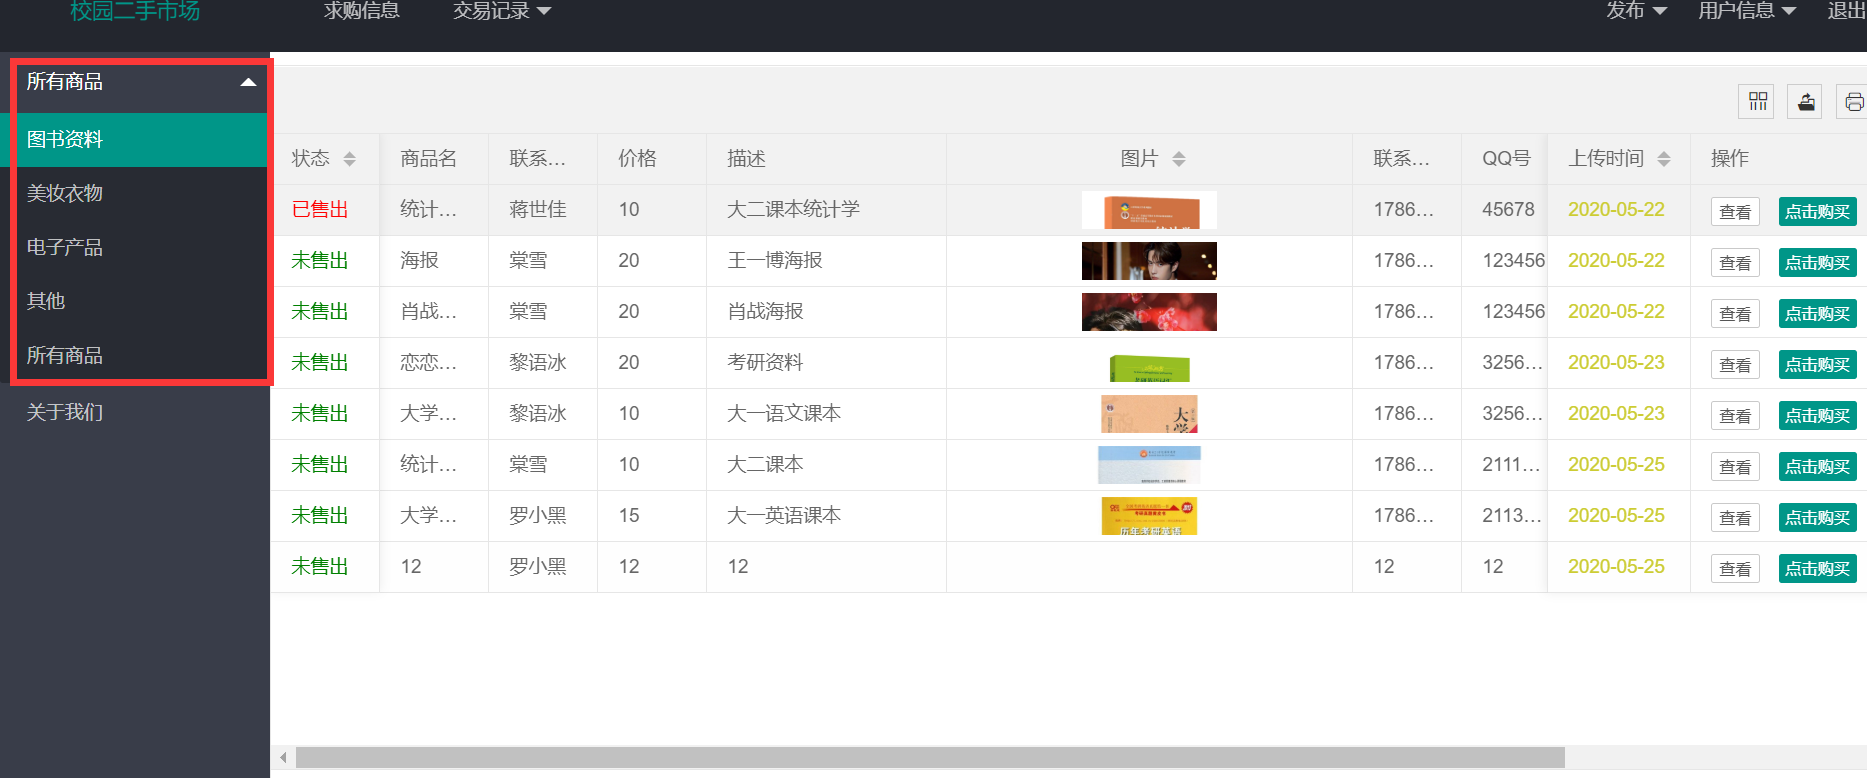Click 查看 for 大二课本 row
The height and width of the screenshot is (778, 1867).
pyautogui.click(x=1735, y=467)
